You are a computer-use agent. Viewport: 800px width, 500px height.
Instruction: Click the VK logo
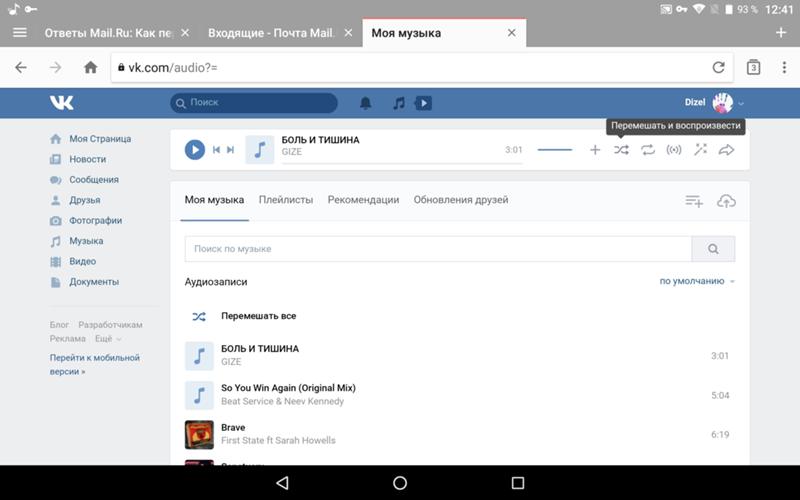tap(62, 103)
